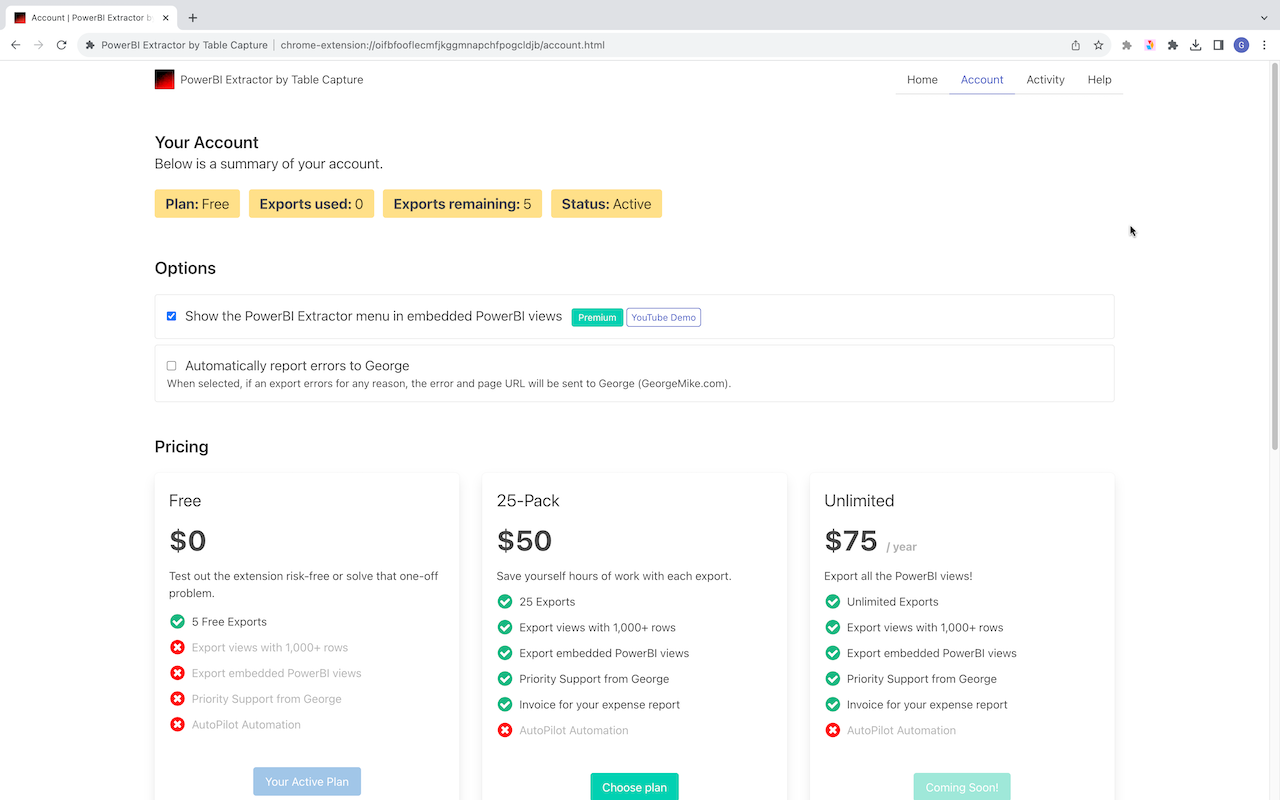Image resolution: width=1280 pixels, height=800 pixels.
Task: Click the browser address bar URL
Action: click(442, 45)
